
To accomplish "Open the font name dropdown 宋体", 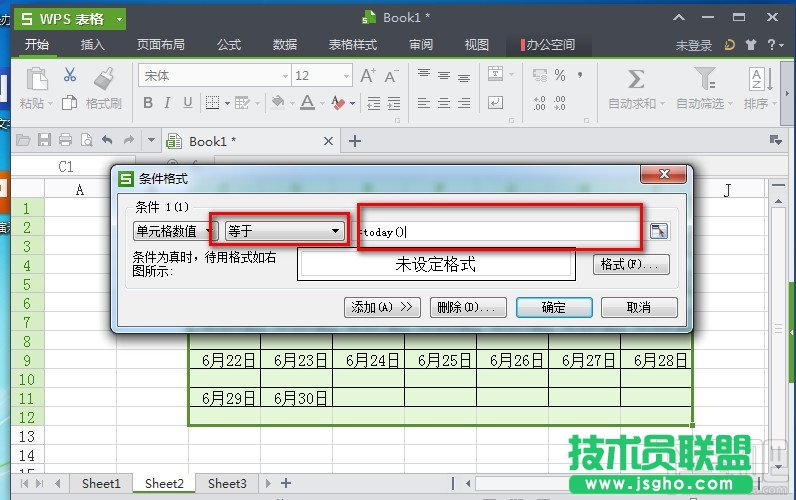I will [x=285, y=76].
